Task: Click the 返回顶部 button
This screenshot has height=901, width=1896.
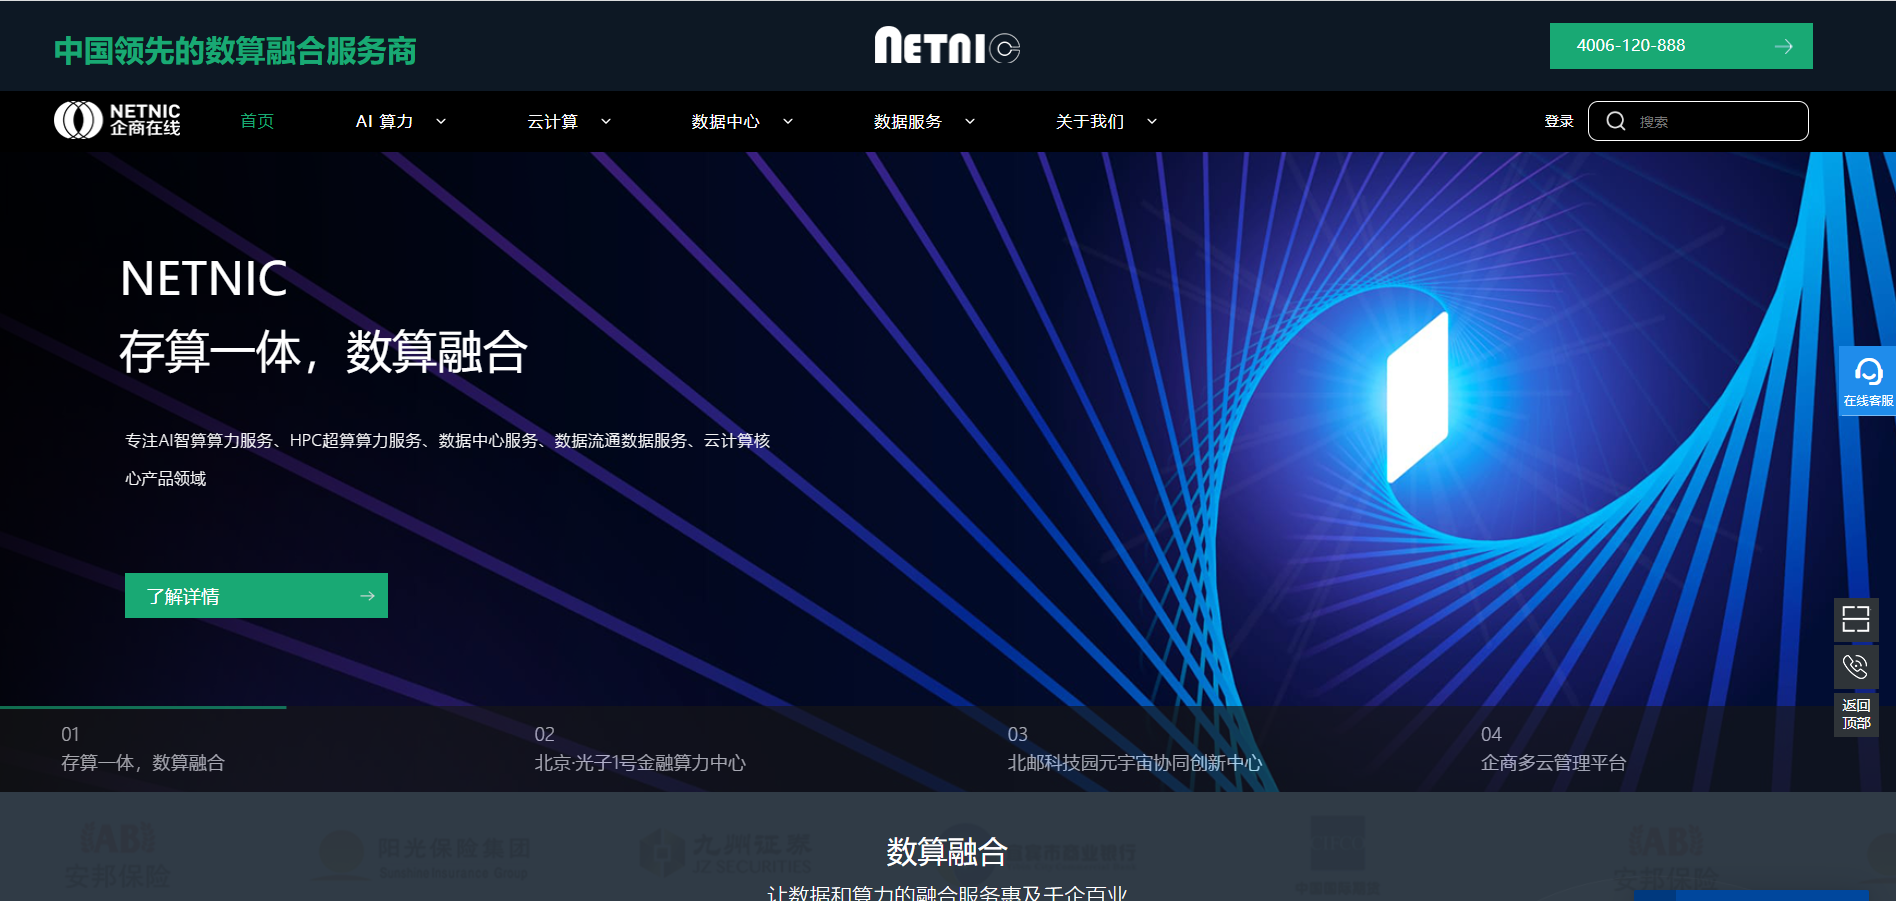Action: pyautogui.click(x=1856, y=714)
